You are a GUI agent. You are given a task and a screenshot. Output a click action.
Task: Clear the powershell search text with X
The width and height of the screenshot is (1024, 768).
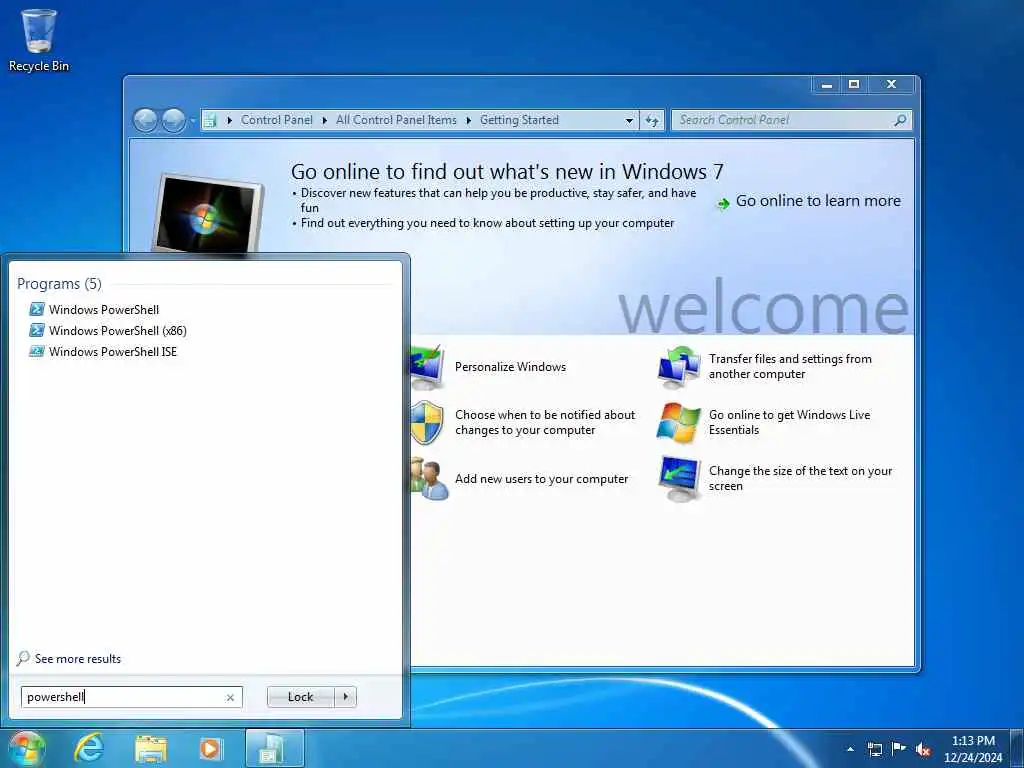click(x=230, y=697)
